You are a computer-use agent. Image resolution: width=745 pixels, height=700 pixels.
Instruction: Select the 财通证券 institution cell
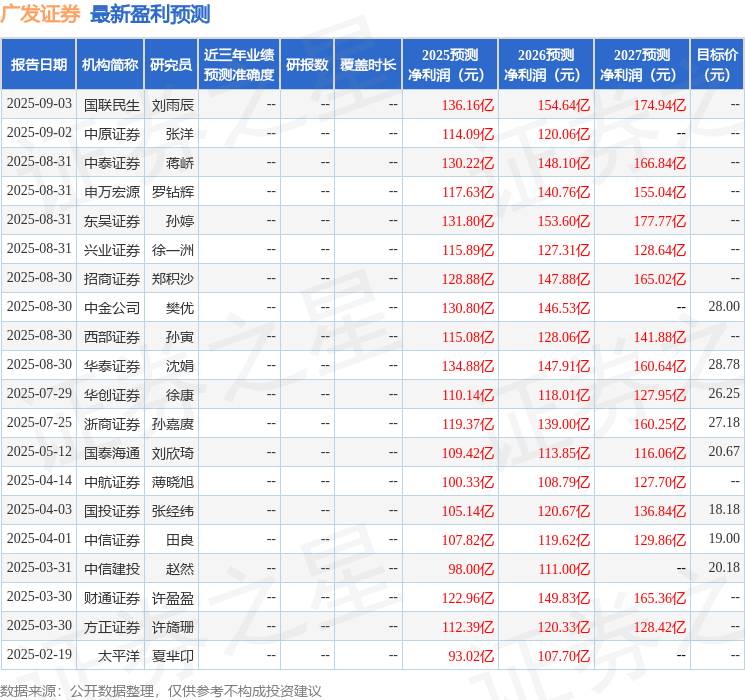tap(112, 598)
